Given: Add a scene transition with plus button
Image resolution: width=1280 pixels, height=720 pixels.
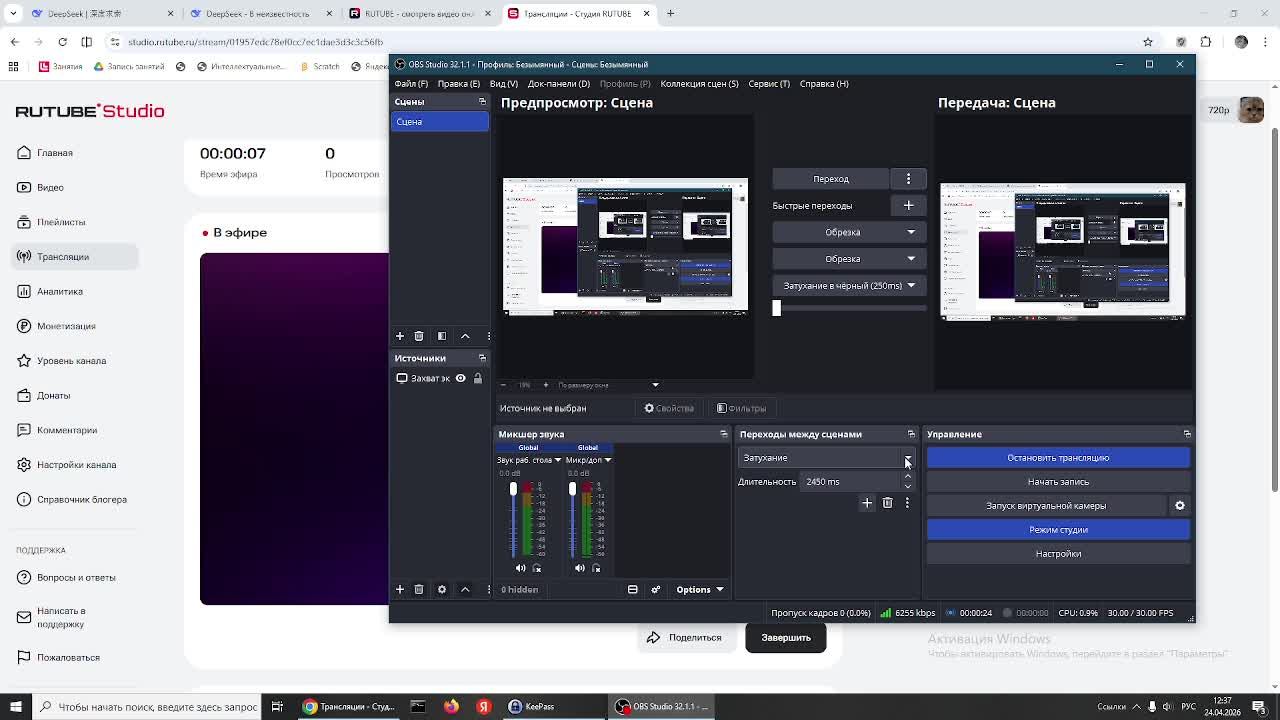Looking at the screenshot, I should point(867,503).
